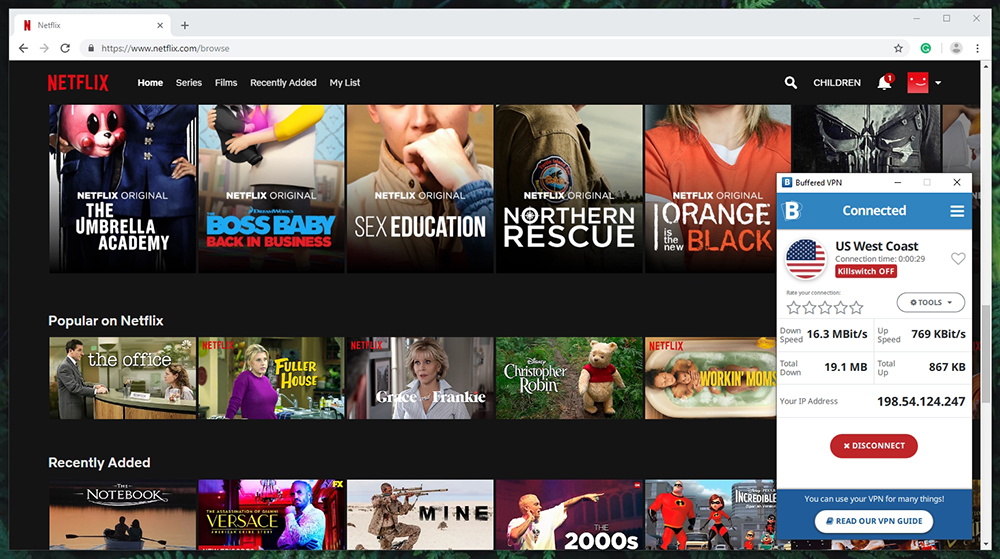Close the Buffered VPN window
The width and height of the screenshot is (1000, 559).
tap(957, 183)
